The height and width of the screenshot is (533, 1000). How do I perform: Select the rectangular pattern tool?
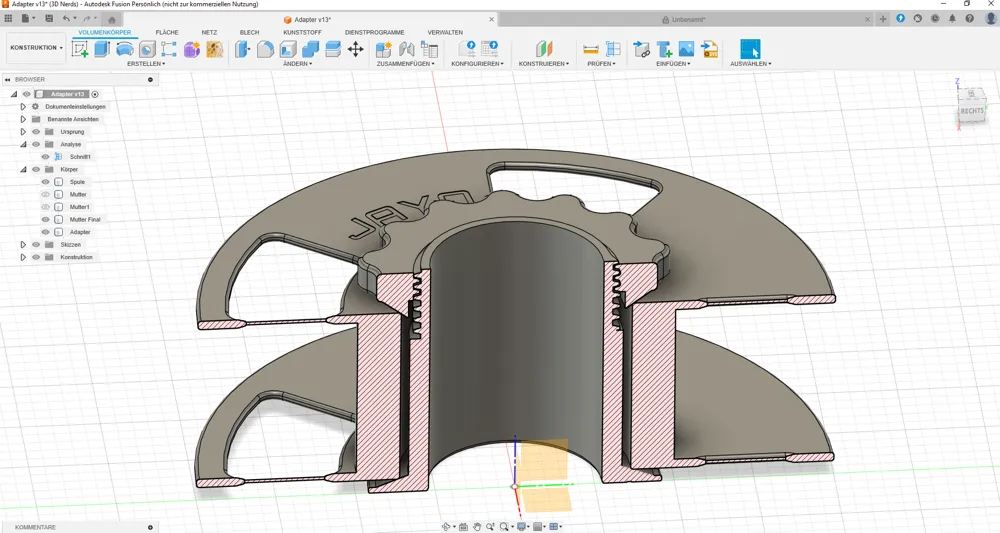tap(169, 49)
